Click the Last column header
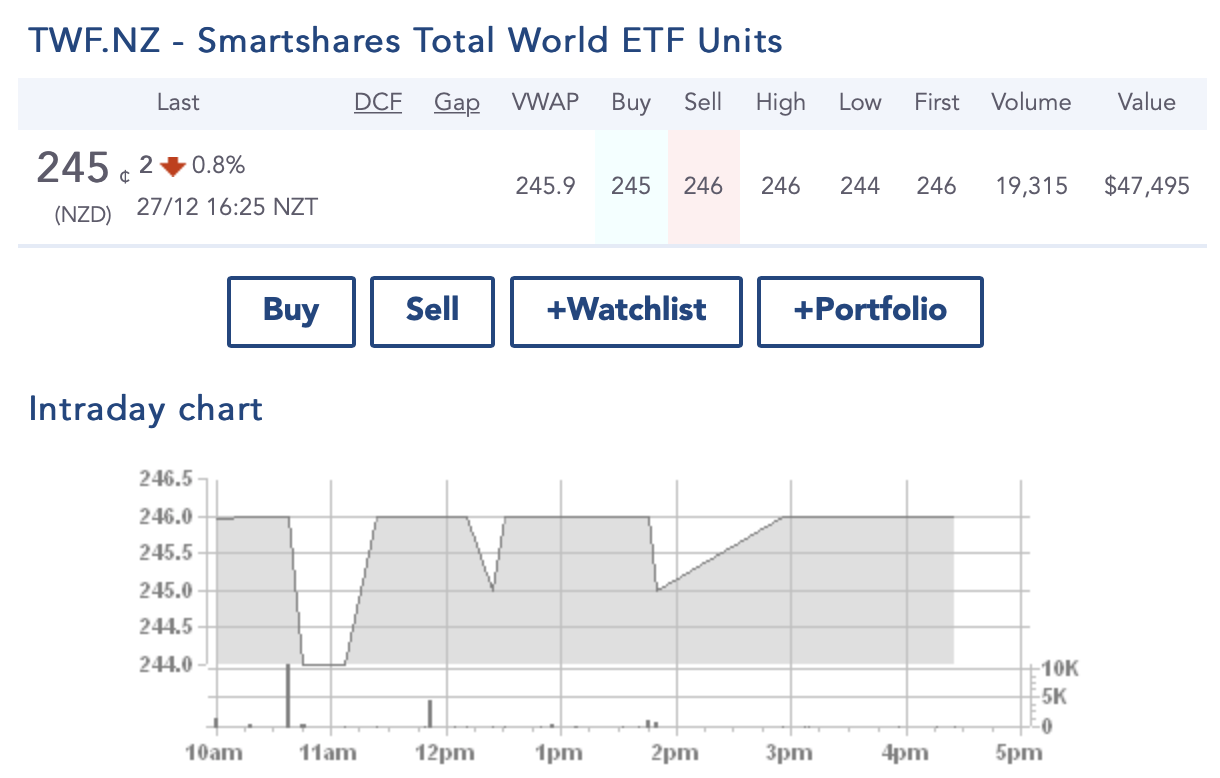Image resolution: width=1220 pixels, height=778 pixels. coord(178,102)
